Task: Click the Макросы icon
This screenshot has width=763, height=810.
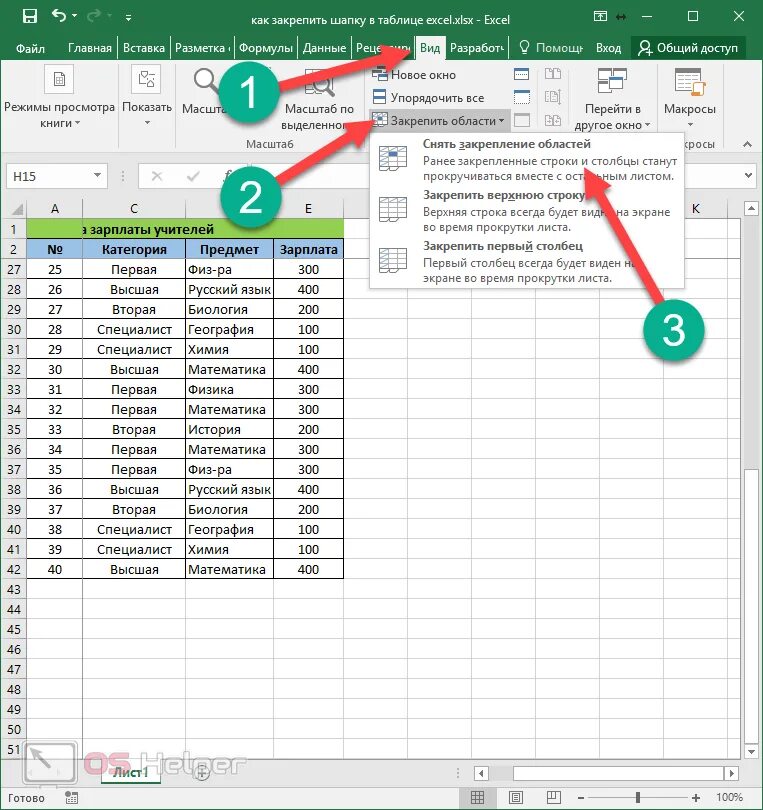Action: pos(690,83)
